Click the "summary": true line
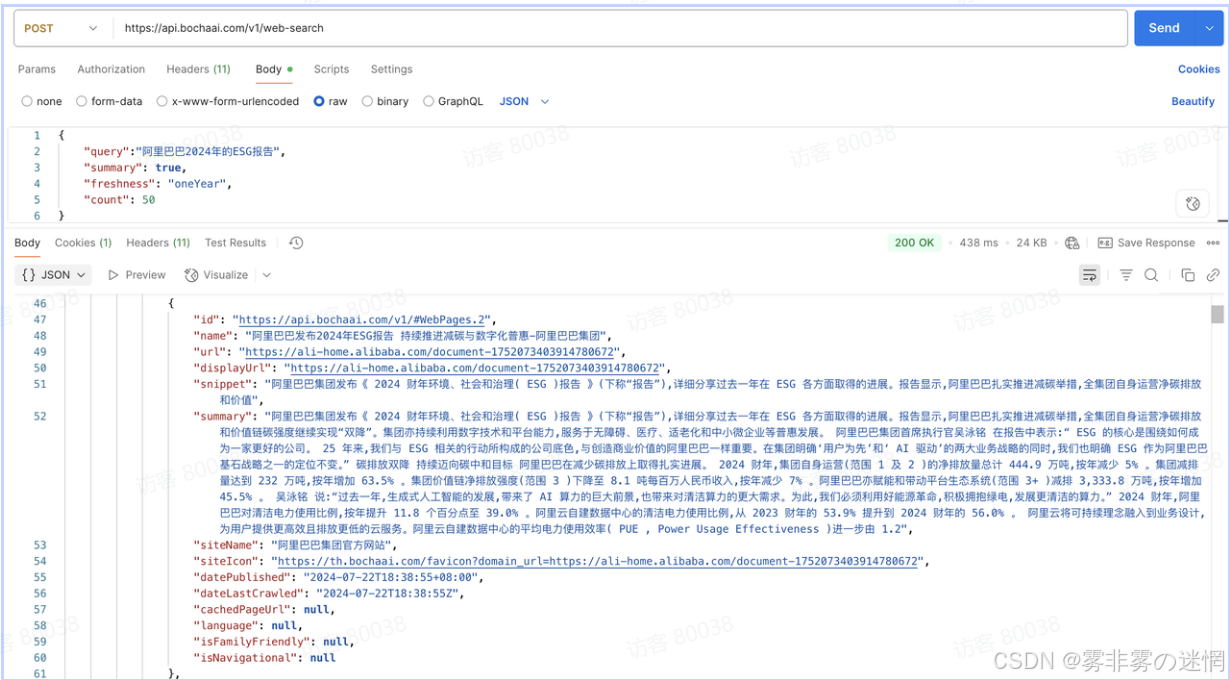The height and width of the screenshot is (680, 1229). coord(135,168)
